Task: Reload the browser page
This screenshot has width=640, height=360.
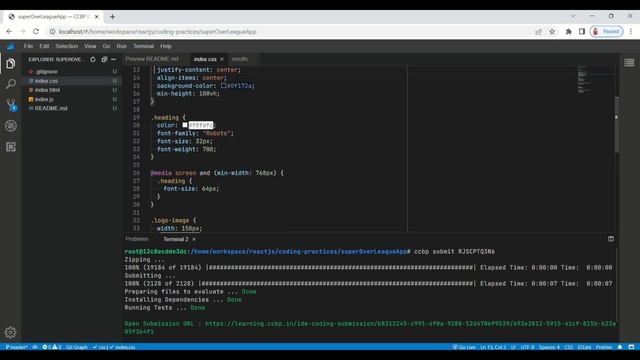Action: point(36,31)
